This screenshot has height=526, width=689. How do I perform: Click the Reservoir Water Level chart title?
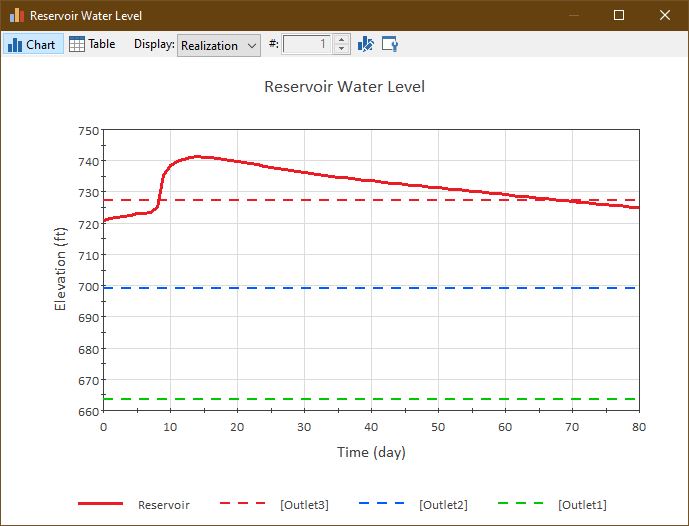point(344,87)
